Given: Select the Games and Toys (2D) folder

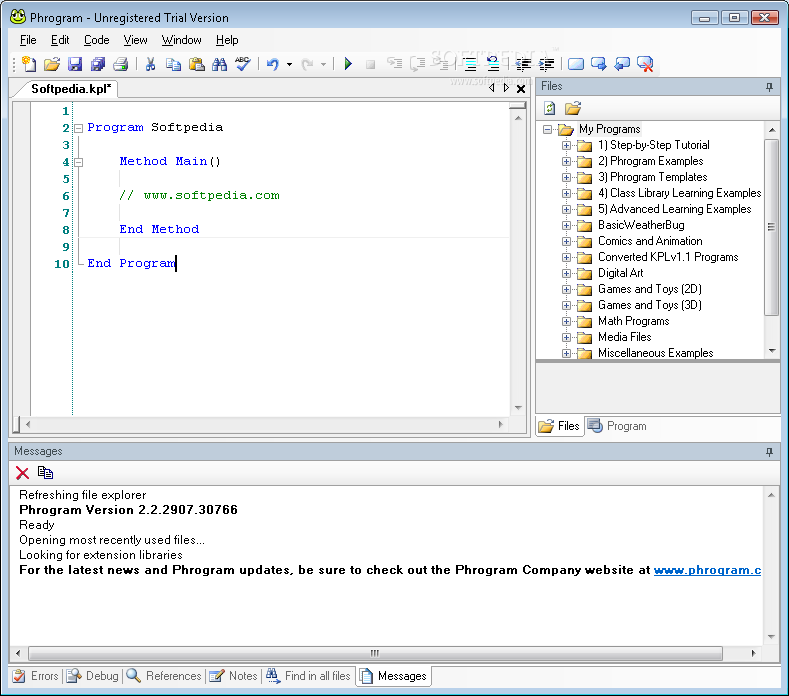Looking at the screenshot, I should coord(649,289).
